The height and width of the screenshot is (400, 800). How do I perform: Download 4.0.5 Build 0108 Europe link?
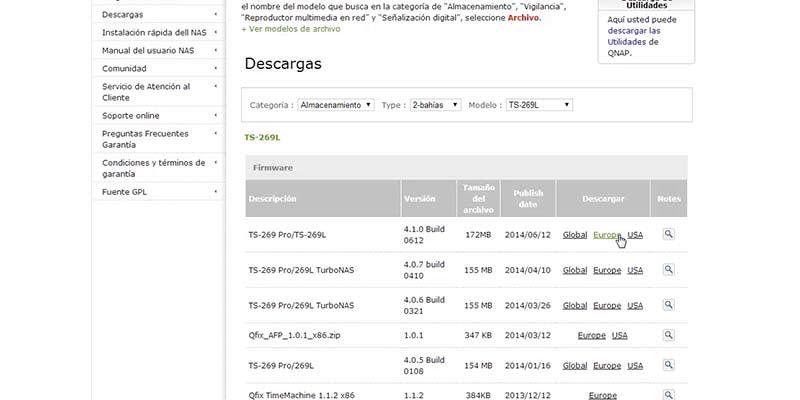pos(607,366)
